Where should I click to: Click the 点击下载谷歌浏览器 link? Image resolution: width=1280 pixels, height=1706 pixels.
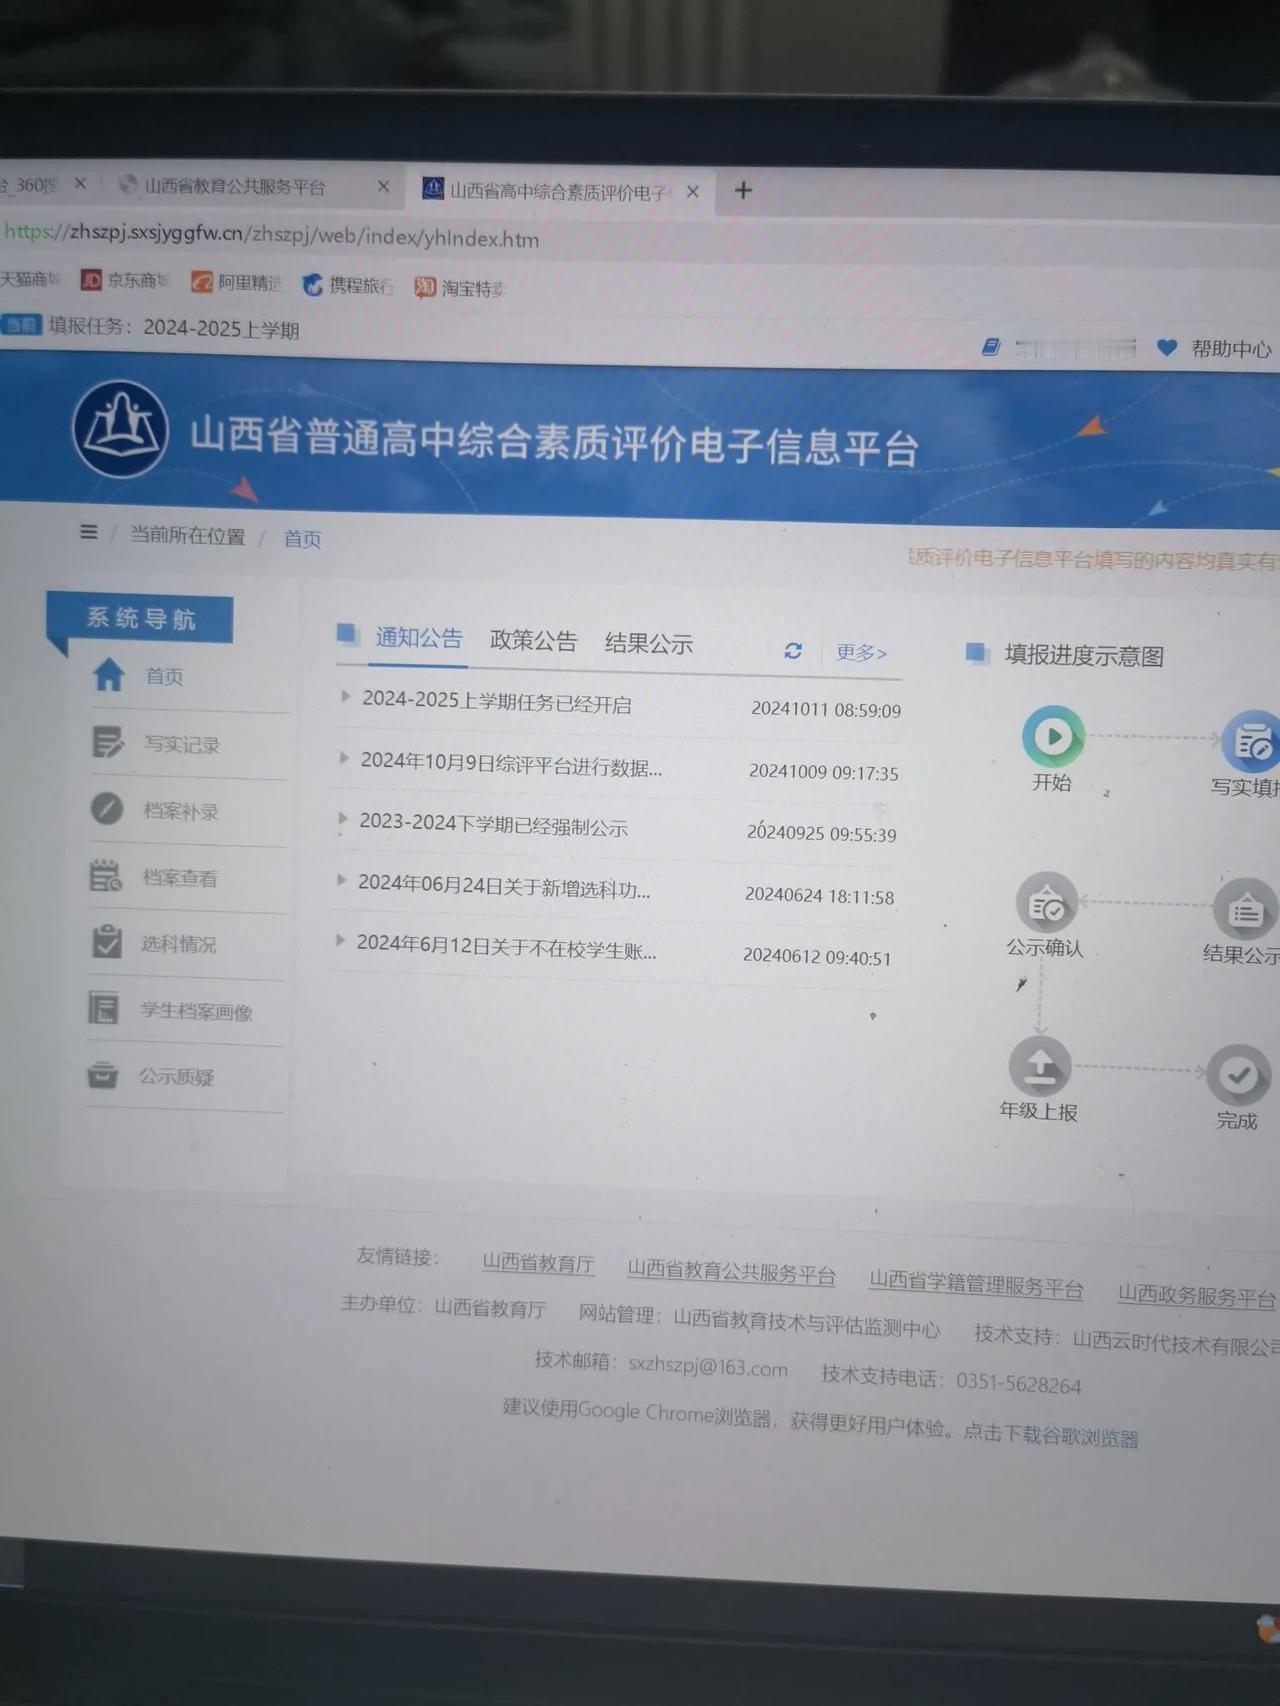[x=1050, y=1435]
